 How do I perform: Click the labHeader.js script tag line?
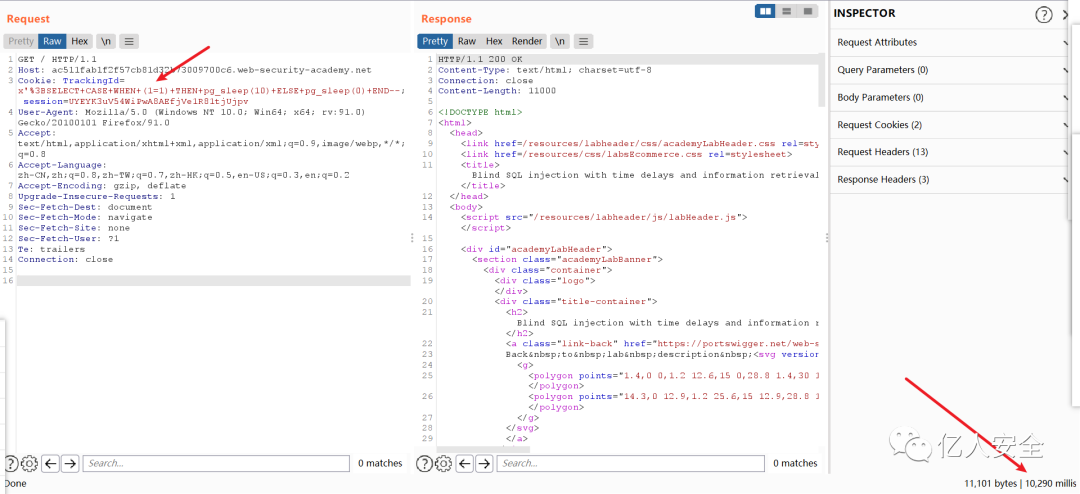pyautogui.click(x=604, y=217)
